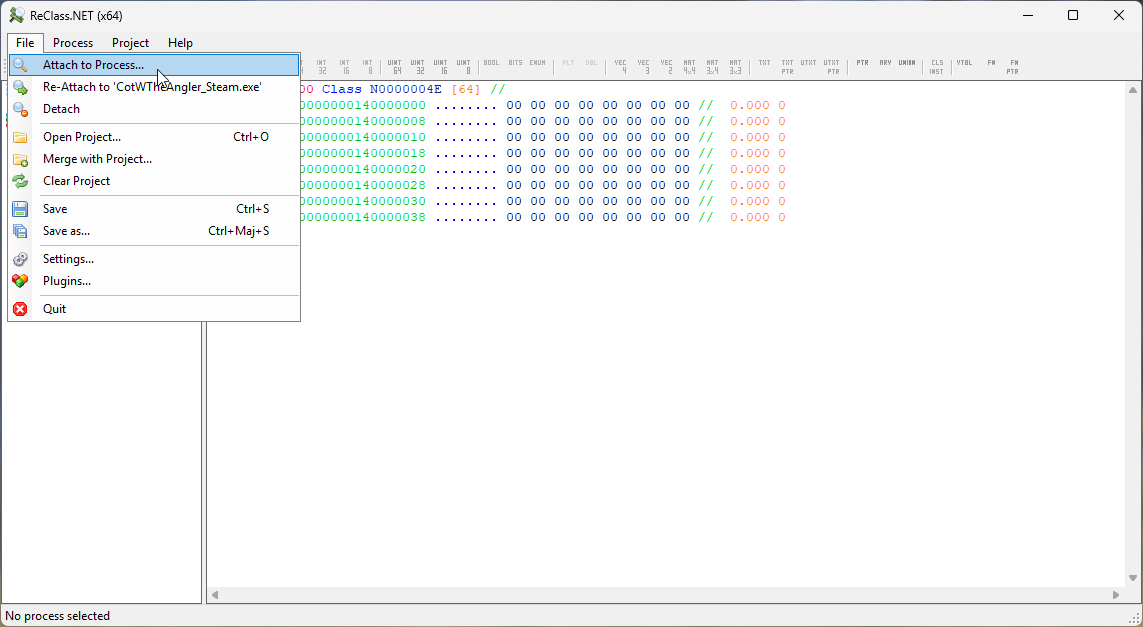Choose the UTXT unicode text type

click(x=808, y=63)
